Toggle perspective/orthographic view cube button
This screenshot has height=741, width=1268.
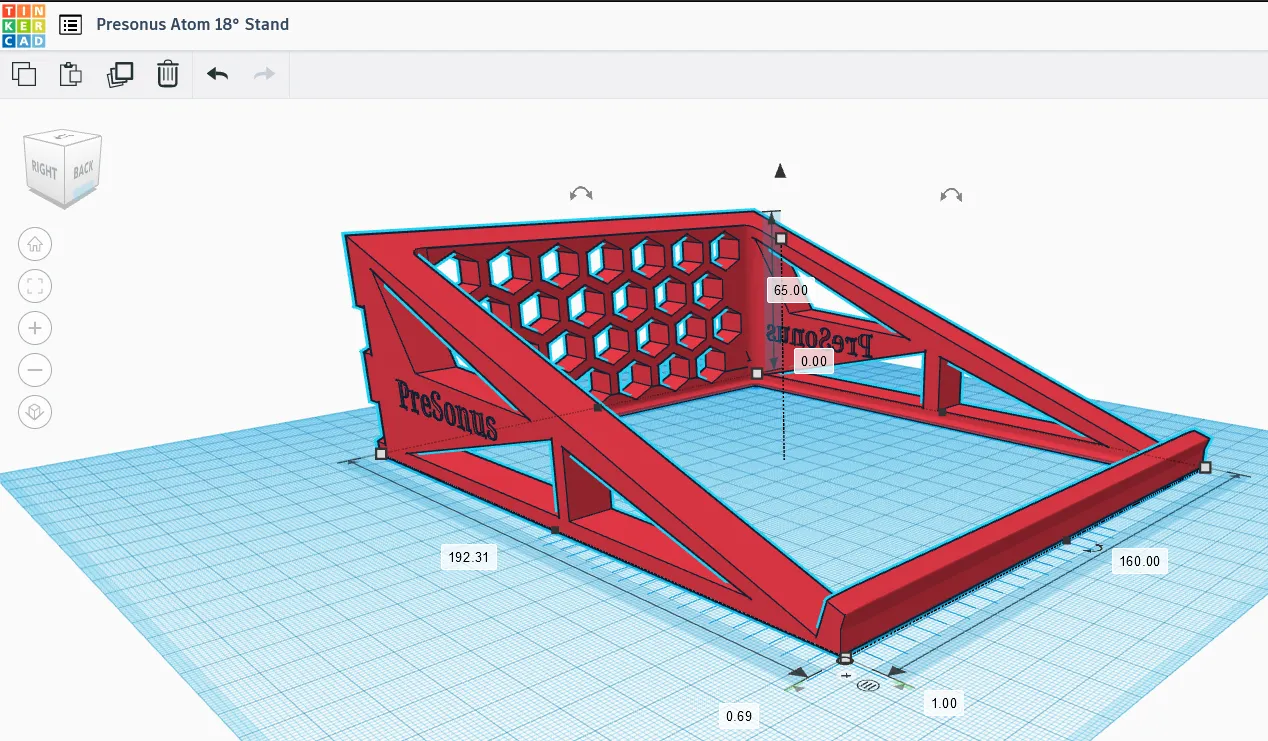click(35, 412)
